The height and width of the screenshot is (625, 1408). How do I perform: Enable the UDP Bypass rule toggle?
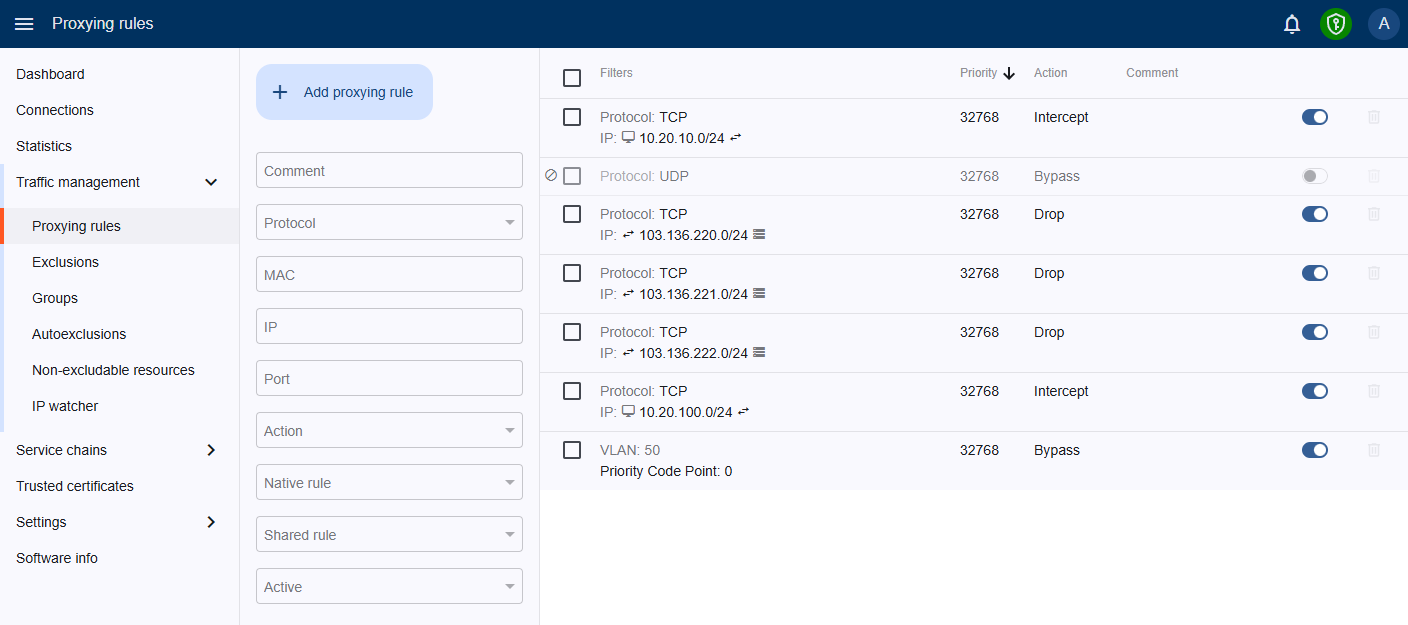point(1315,175)
